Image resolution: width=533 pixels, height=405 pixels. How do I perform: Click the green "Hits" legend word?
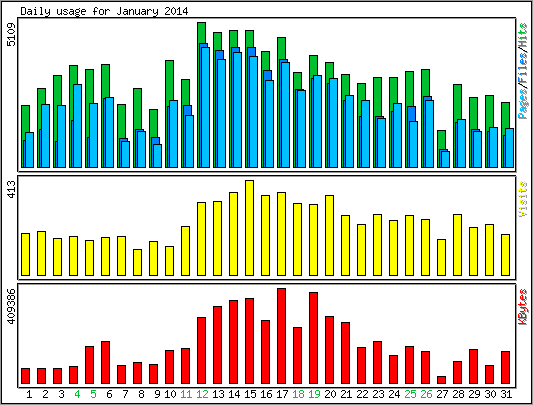[523, 36]
